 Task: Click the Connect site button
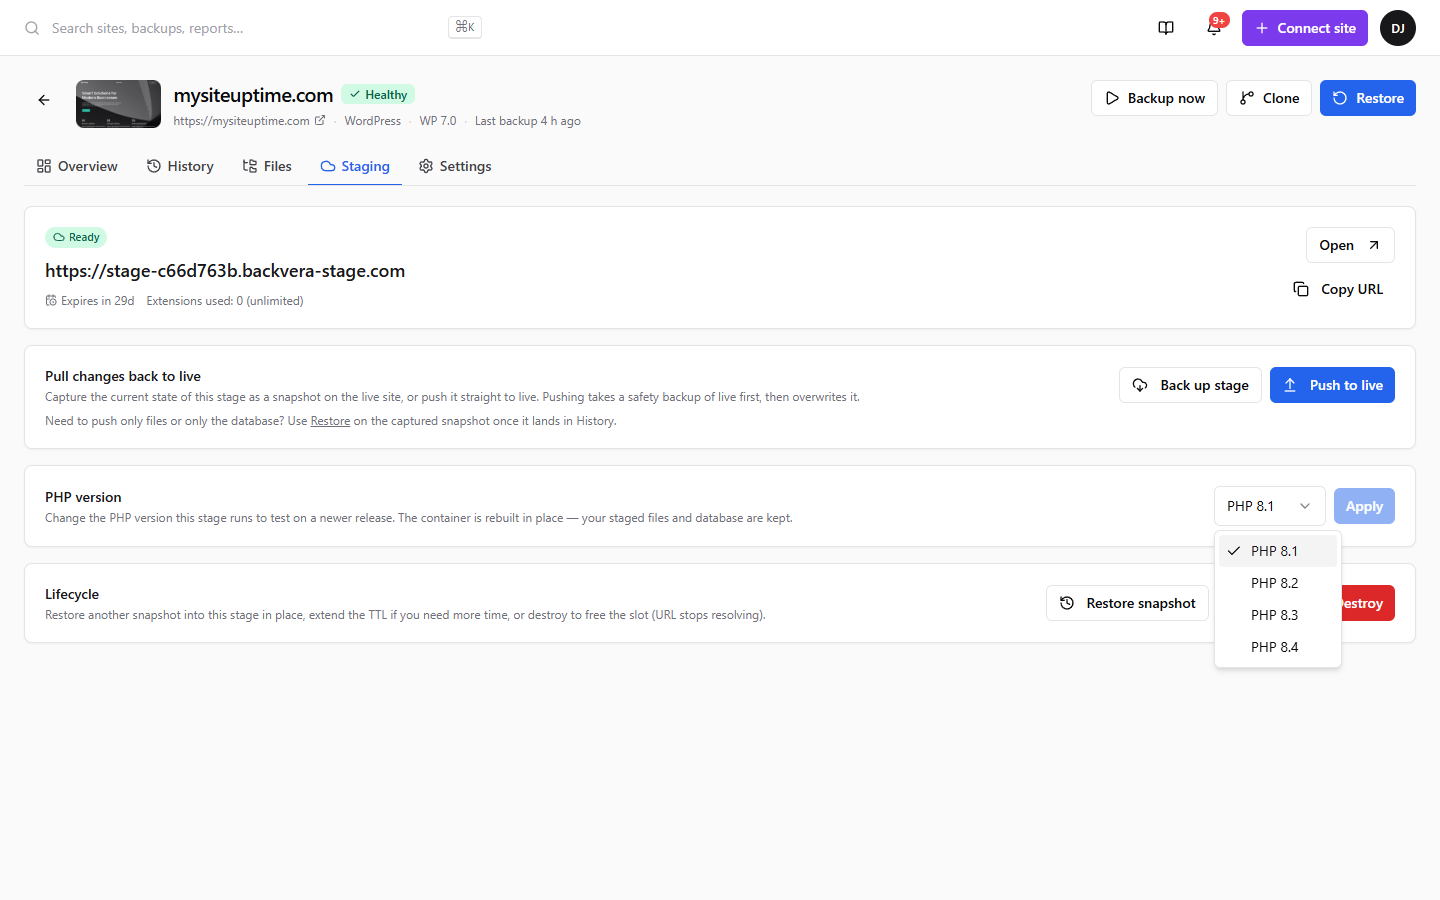point(1305,28)
